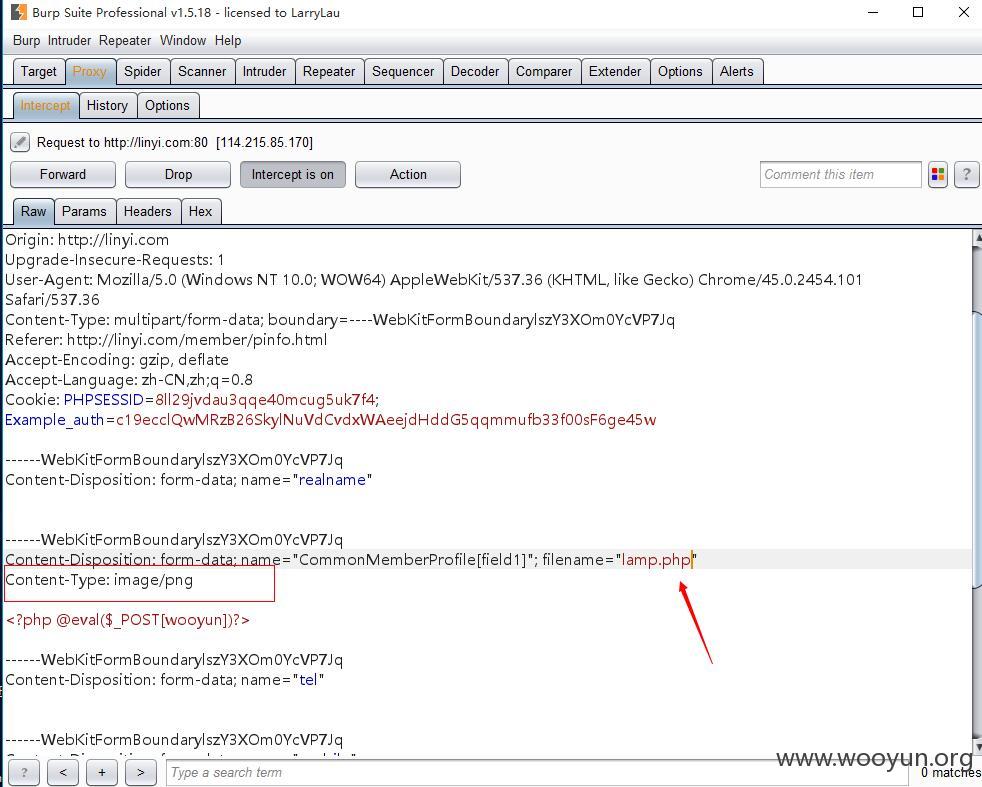Click the PHPSESSID cookie value

coord(267,399)
